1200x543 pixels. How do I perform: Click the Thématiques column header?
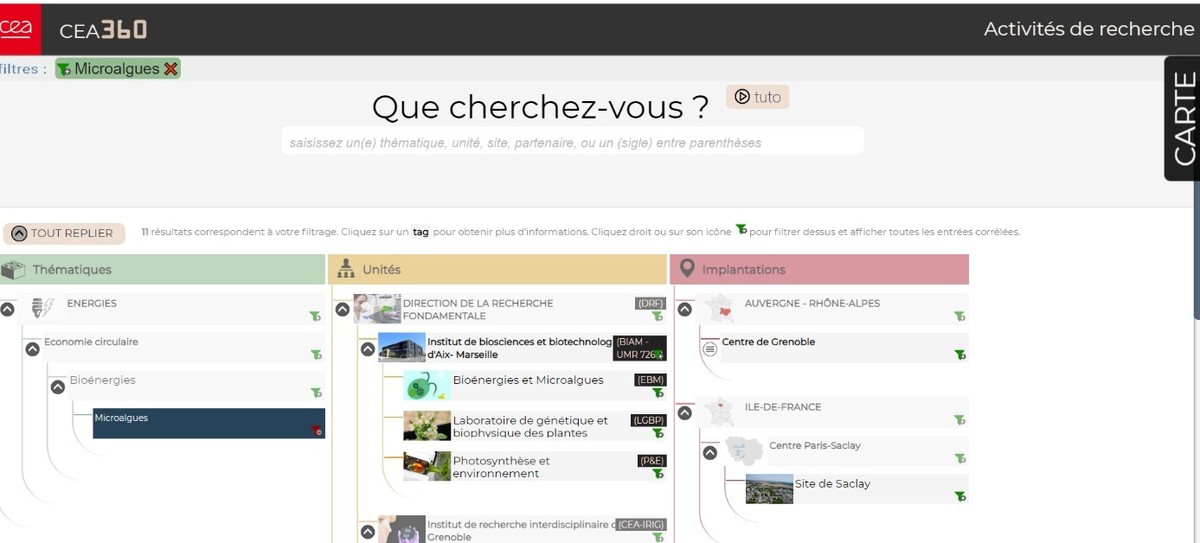[72, 270]
